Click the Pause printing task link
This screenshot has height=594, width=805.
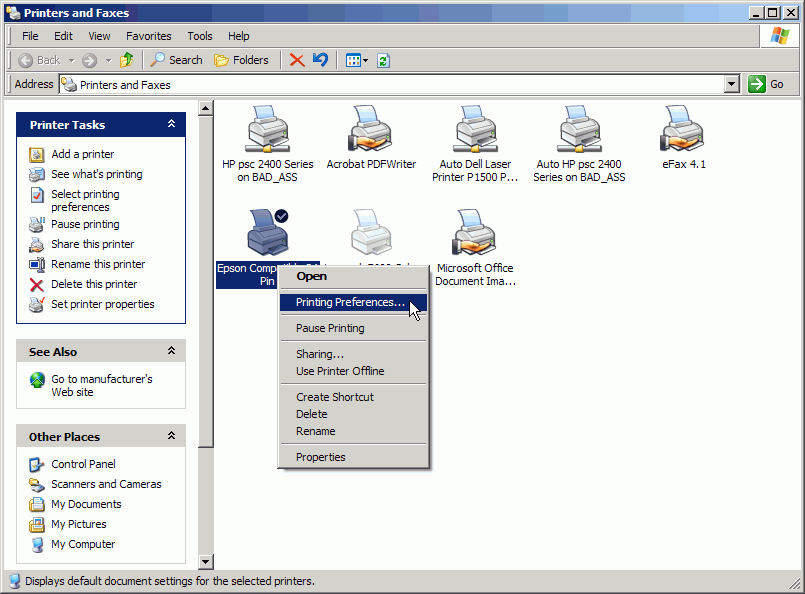pyautogui.click(x=85, y=224)
